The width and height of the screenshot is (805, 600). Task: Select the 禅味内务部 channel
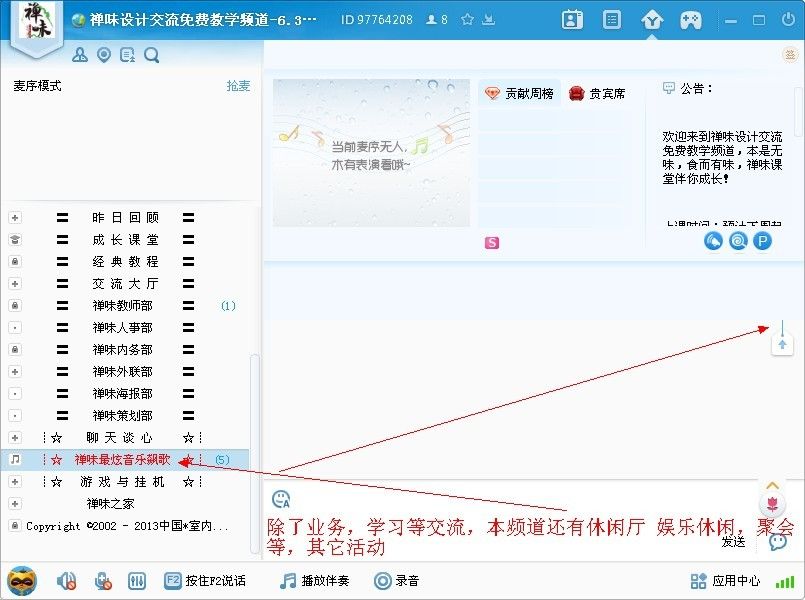pyautogui.click(x=125, y=350)
